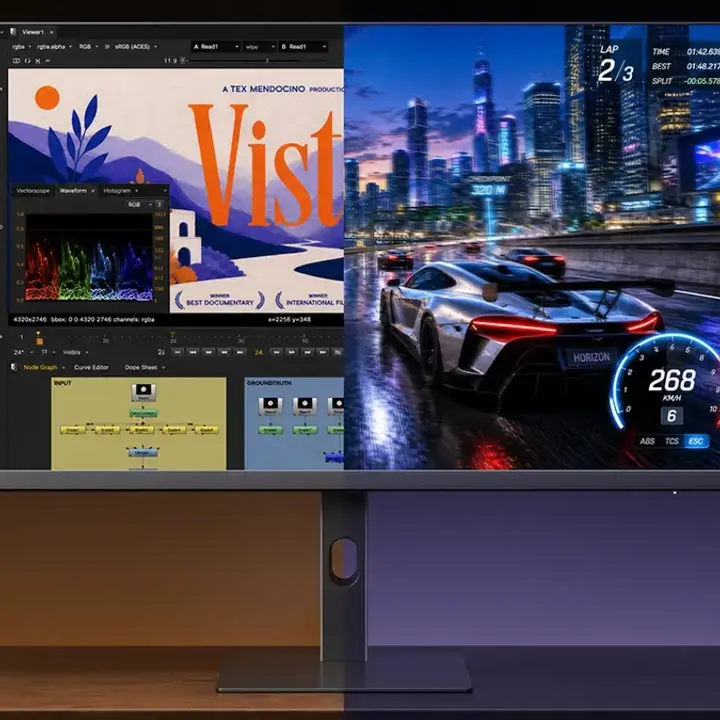Switch to the Viewer1 tab
Screen dimensions: 720x720
[33, 32]
